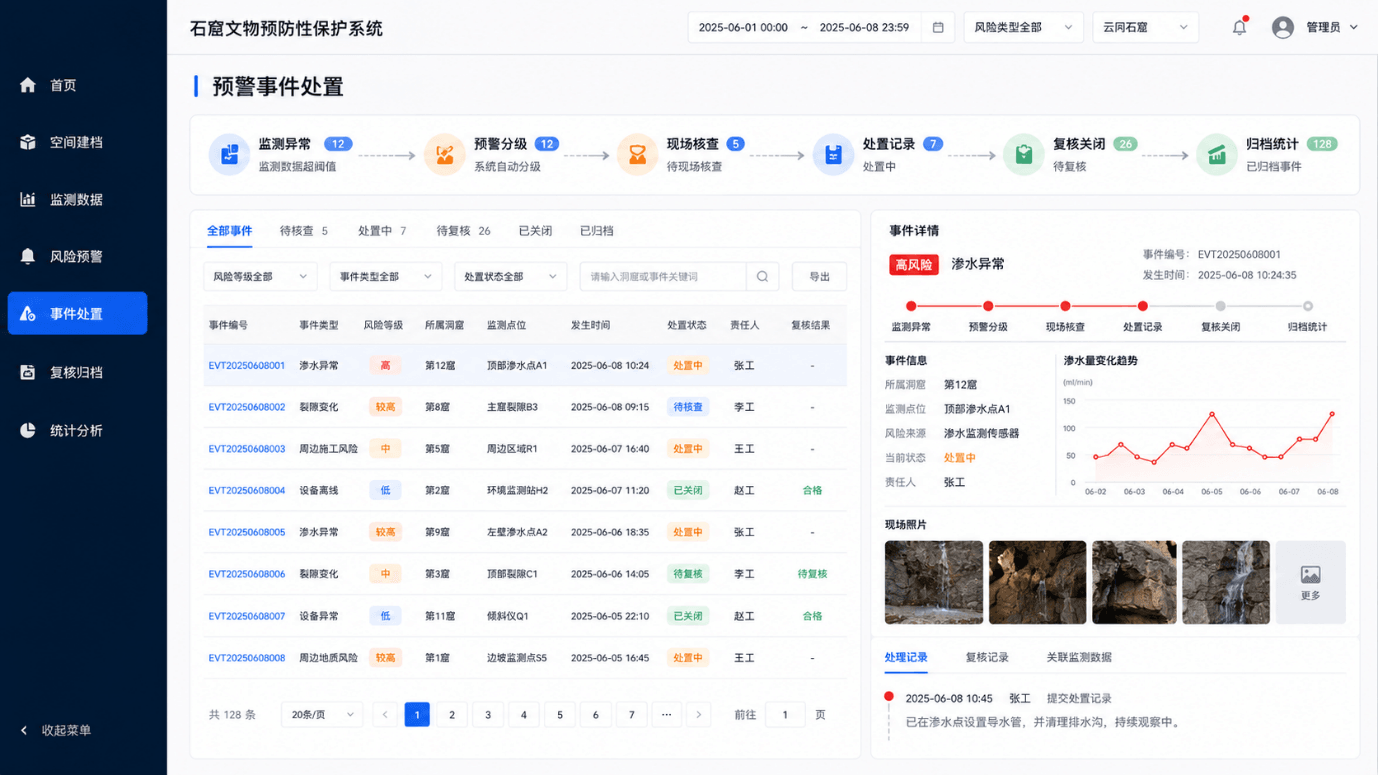Go to page 7
Image resolution: width=1378 pixels, height=775 pixels.
631,714
